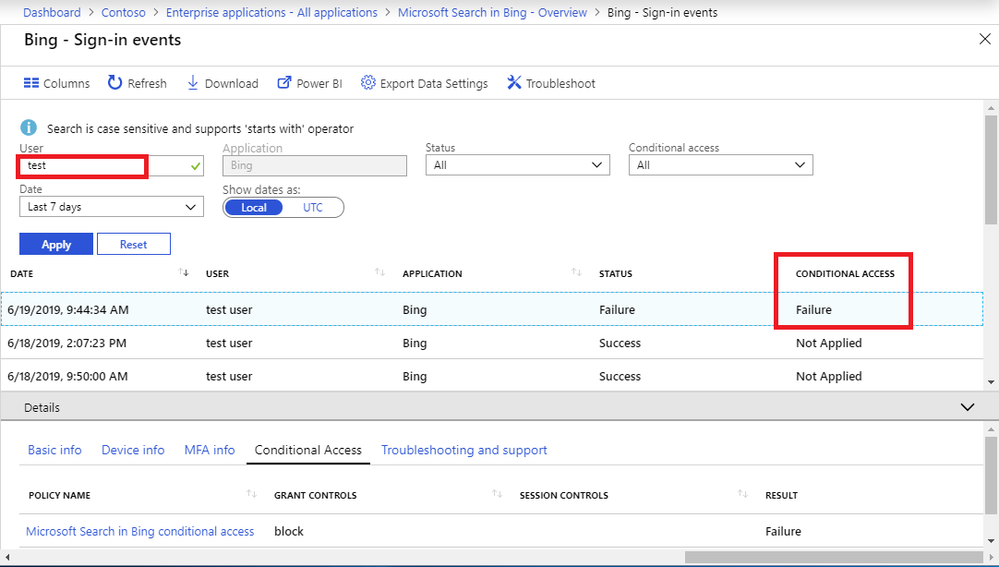Click Not Applied in the 2:07:23 PM row

[x=829, y=343]
